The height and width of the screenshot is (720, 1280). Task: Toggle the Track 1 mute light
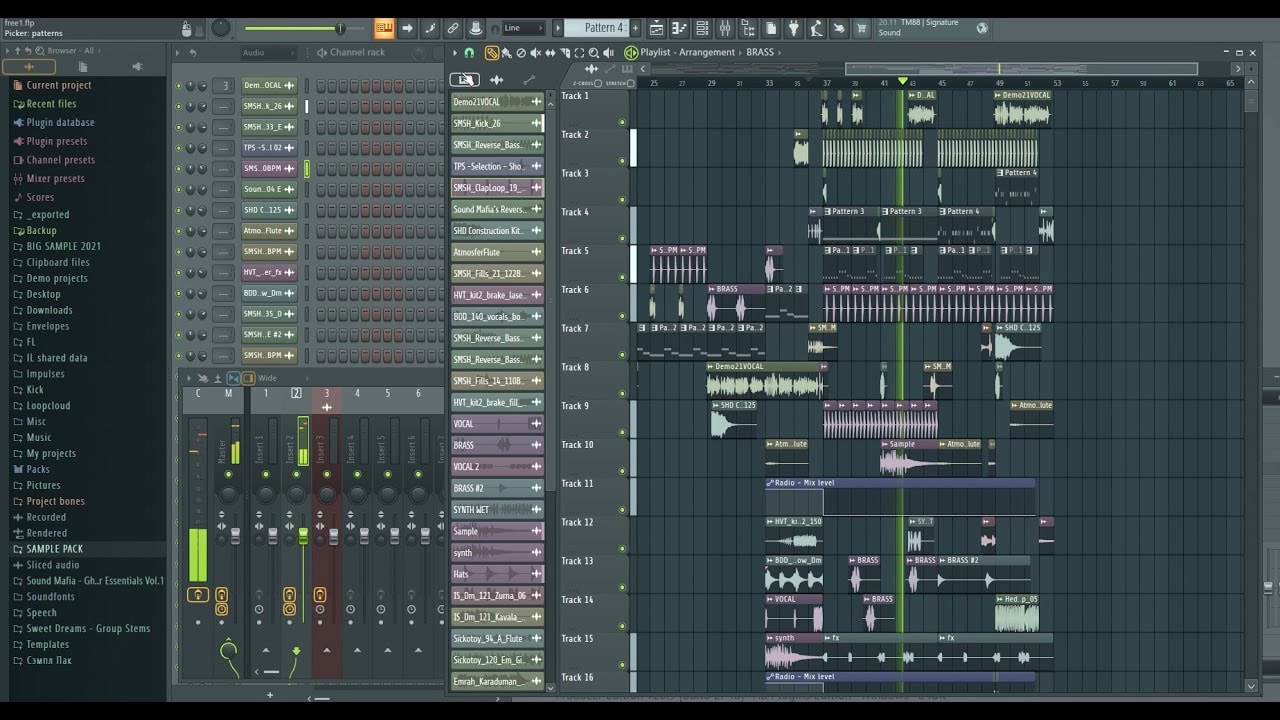coord(622,122)
